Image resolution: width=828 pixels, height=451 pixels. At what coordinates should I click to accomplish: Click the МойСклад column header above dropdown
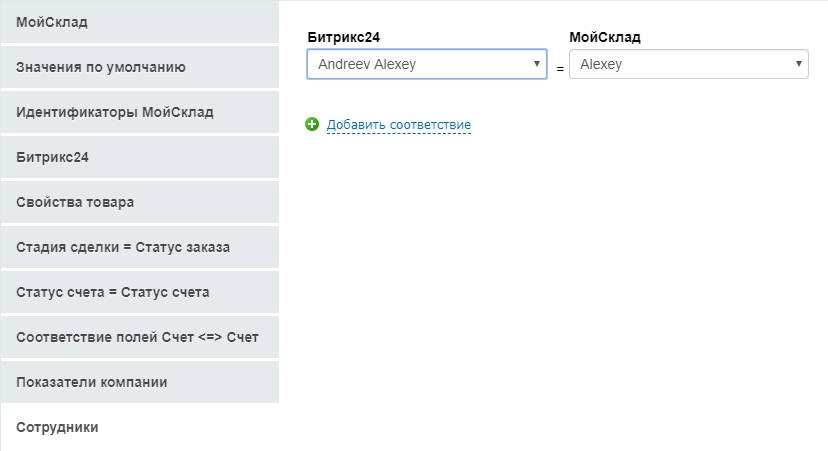pos(604,37)
